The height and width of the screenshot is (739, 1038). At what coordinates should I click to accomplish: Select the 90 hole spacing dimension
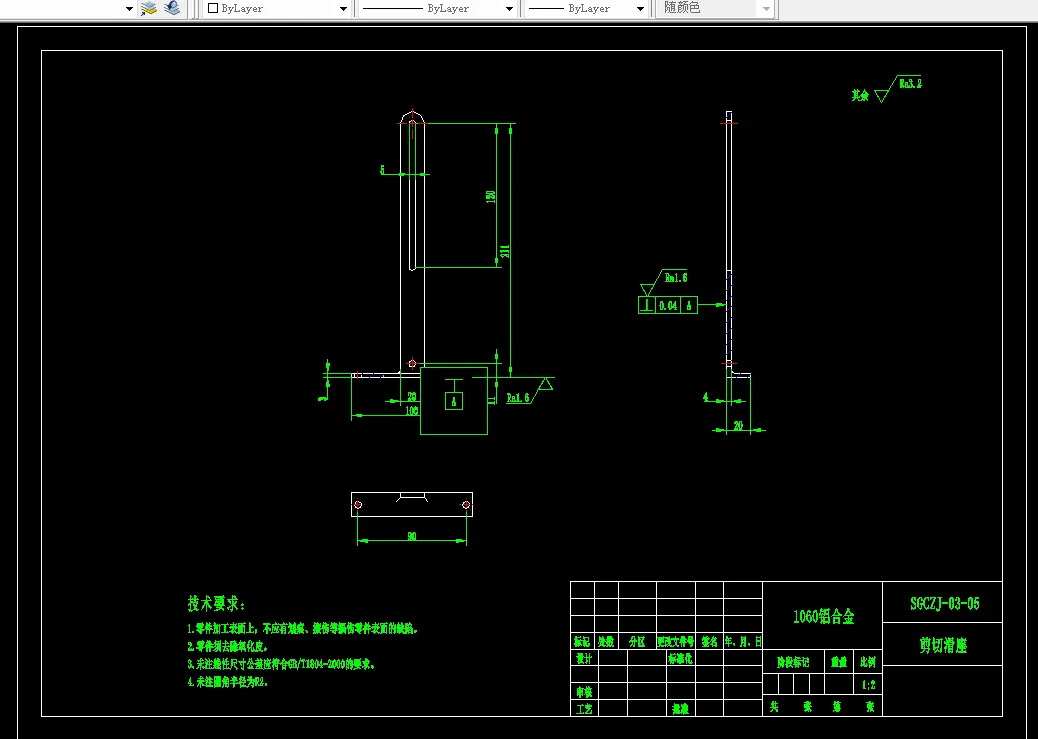click(412, 536)
